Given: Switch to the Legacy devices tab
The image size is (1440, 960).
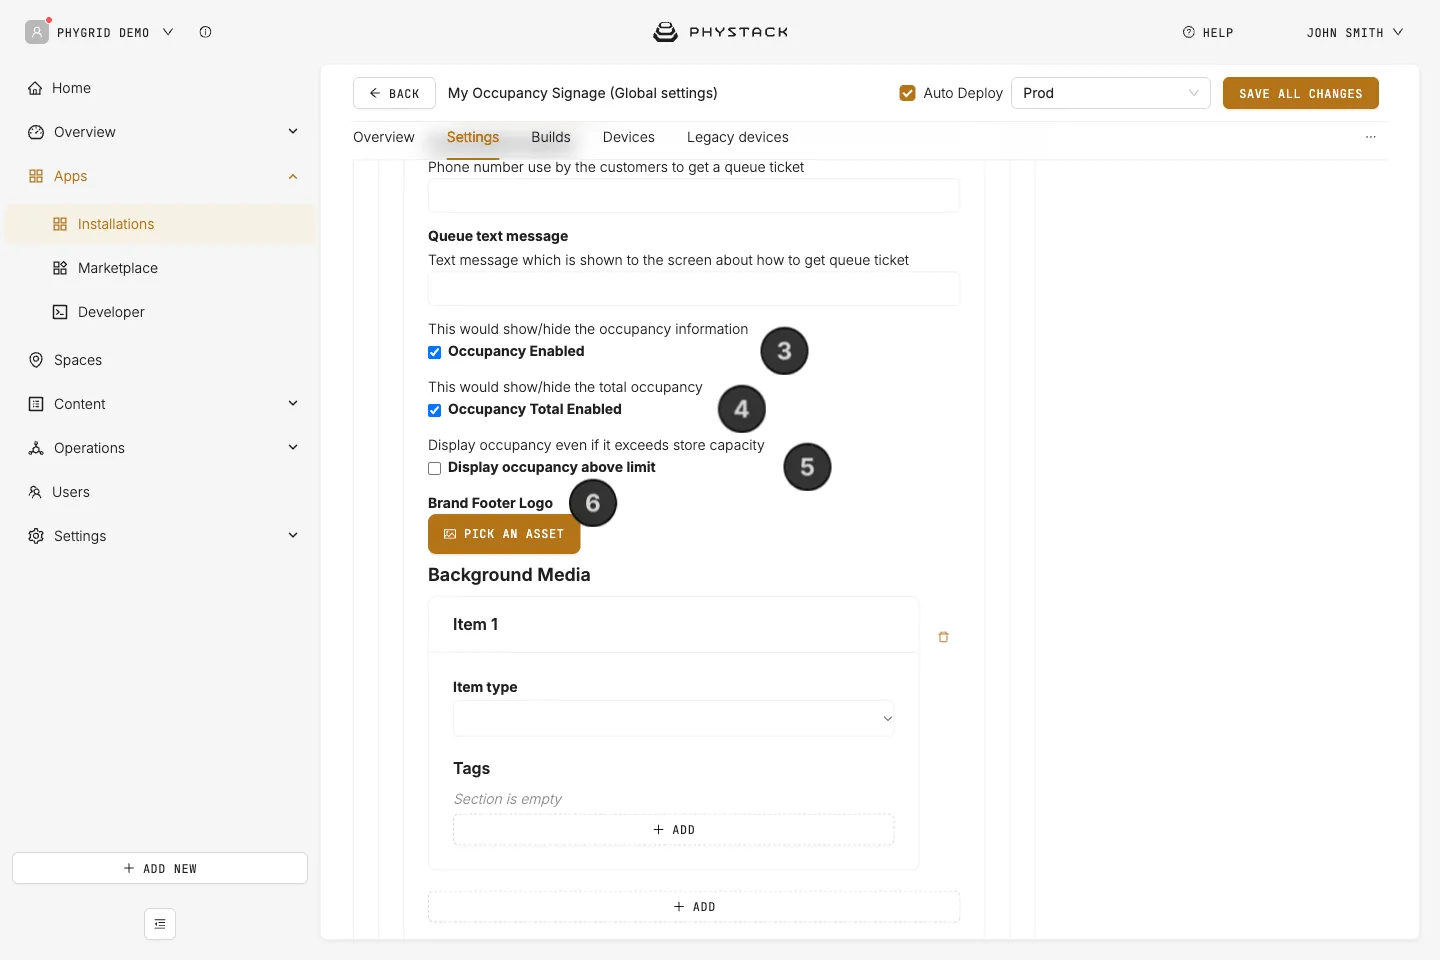Looking at the screenshot, I should (x=738, y=137).
